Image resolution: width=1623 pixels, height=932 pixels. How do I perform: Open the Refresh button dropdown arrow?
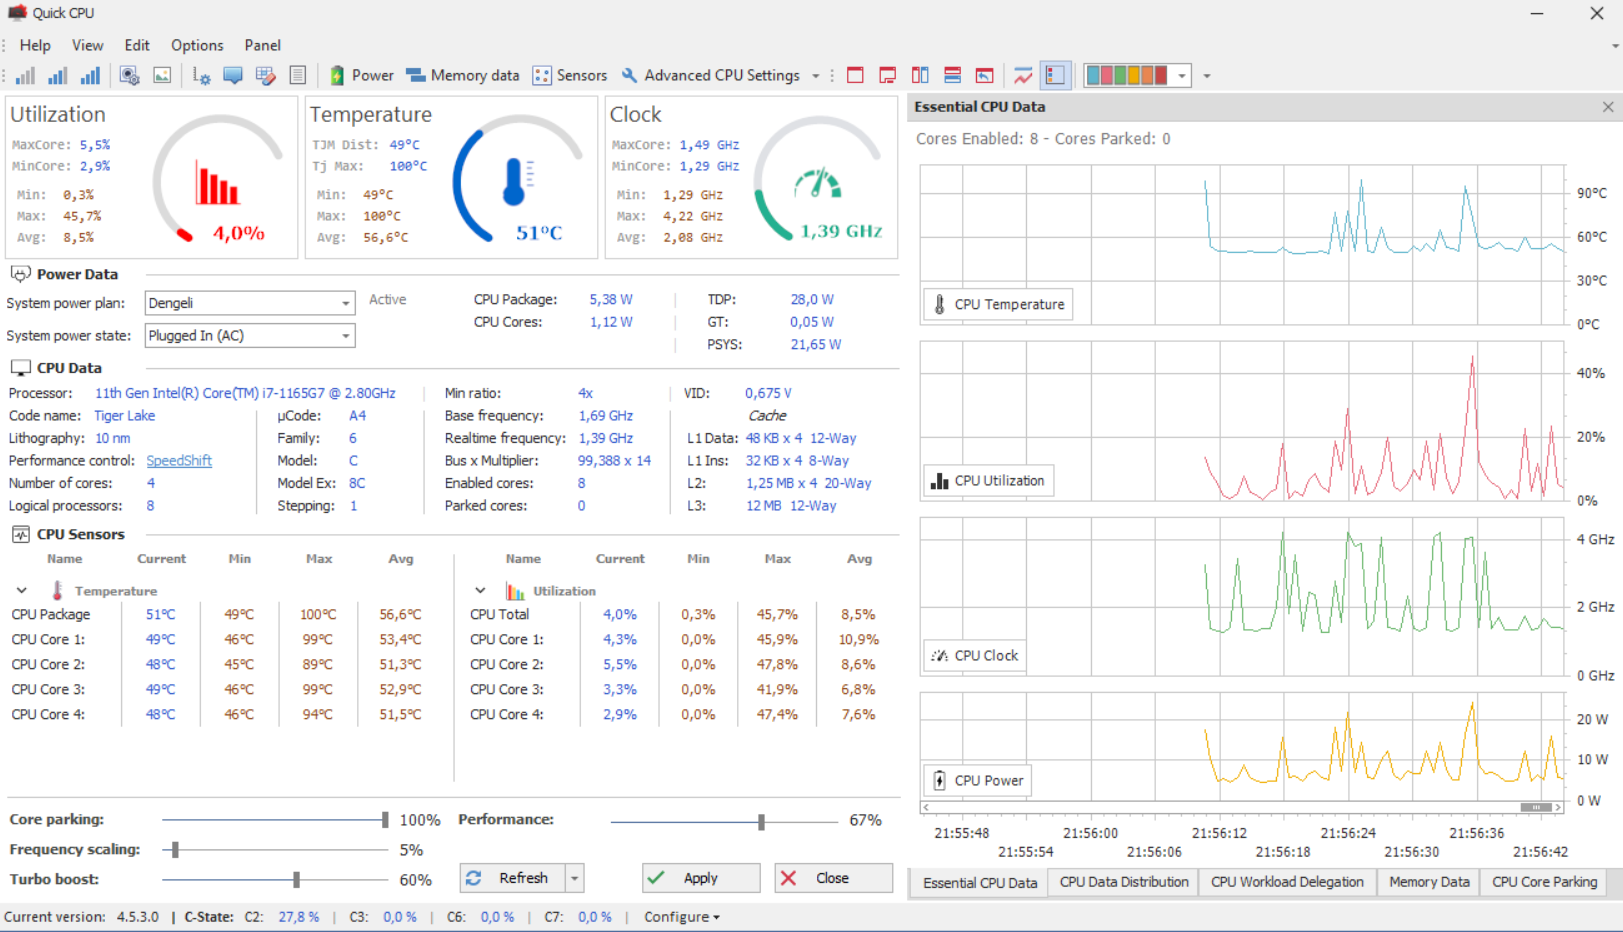(x=575, y=878)
